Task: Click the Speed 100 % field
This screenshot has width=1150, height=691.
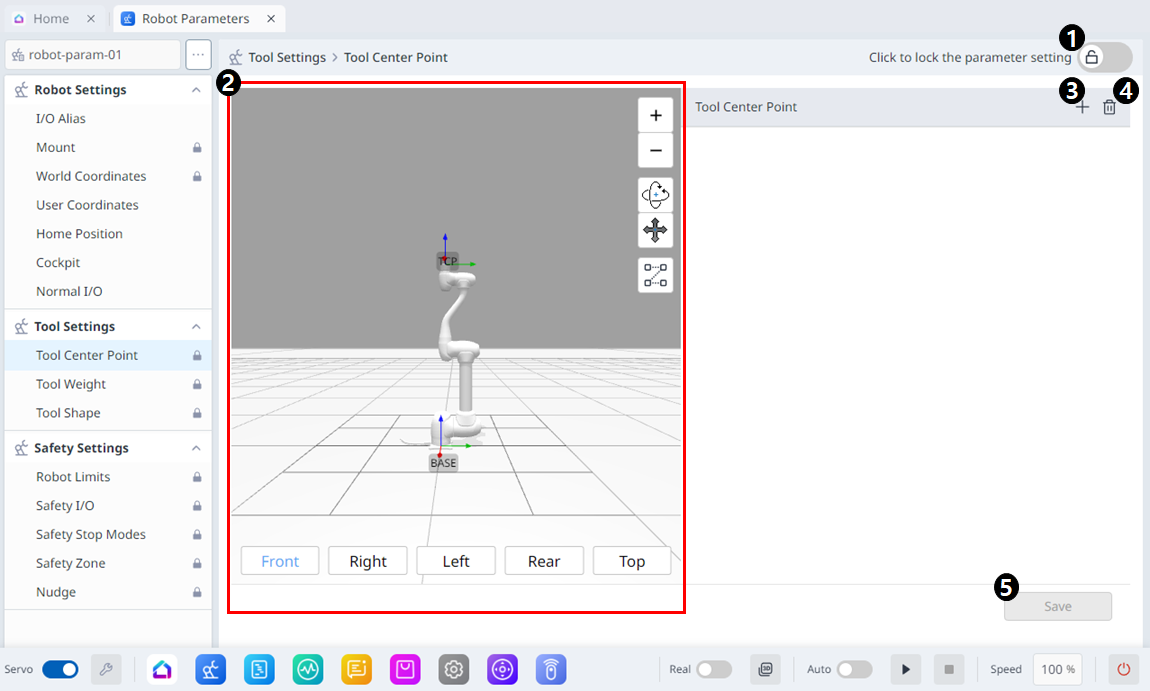Action: click(x=1057, y=669)
